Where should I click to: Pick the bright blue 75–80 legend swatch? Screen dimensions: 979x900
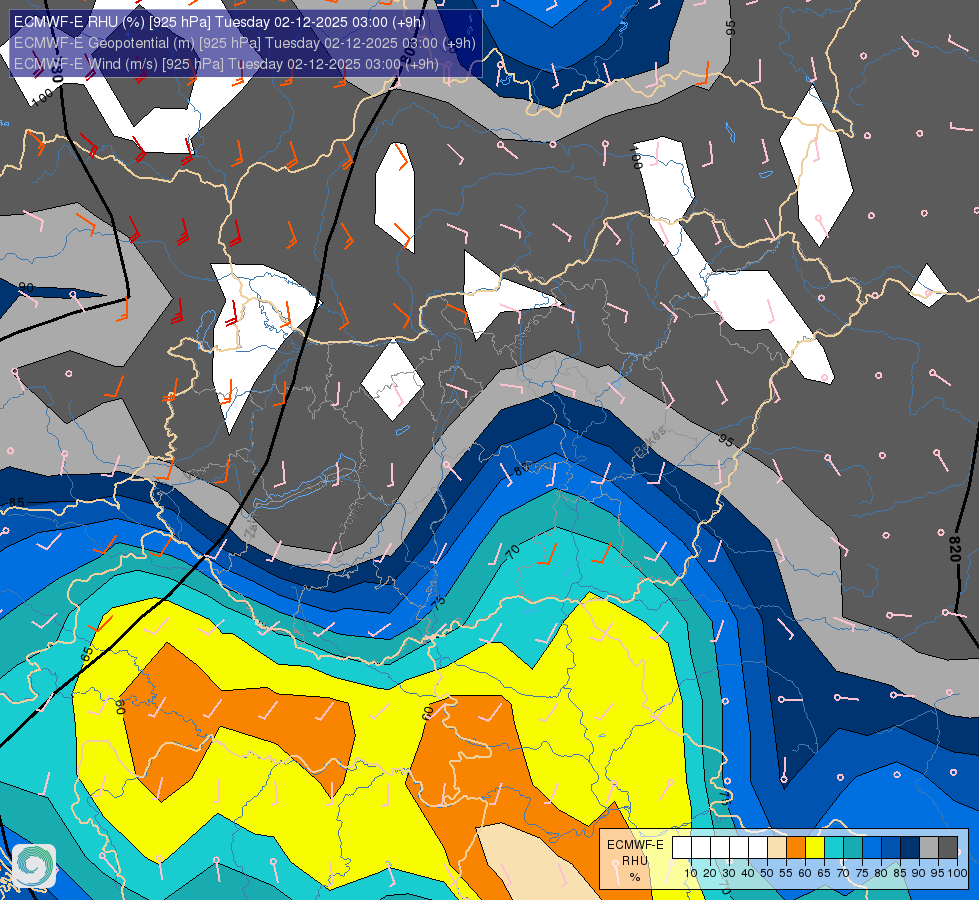(x=872, y=848)
